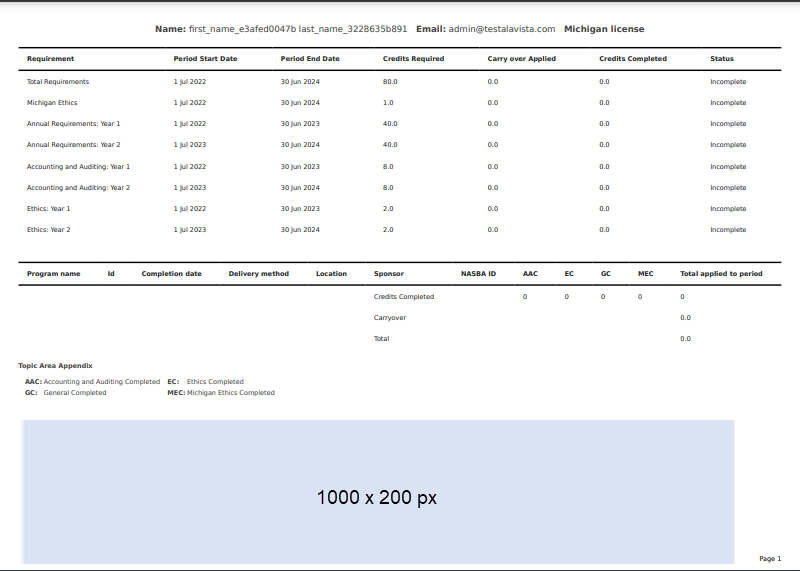Select the Total Requirements row label
Viewport: 800px width, 571px height.
point(58,81)
